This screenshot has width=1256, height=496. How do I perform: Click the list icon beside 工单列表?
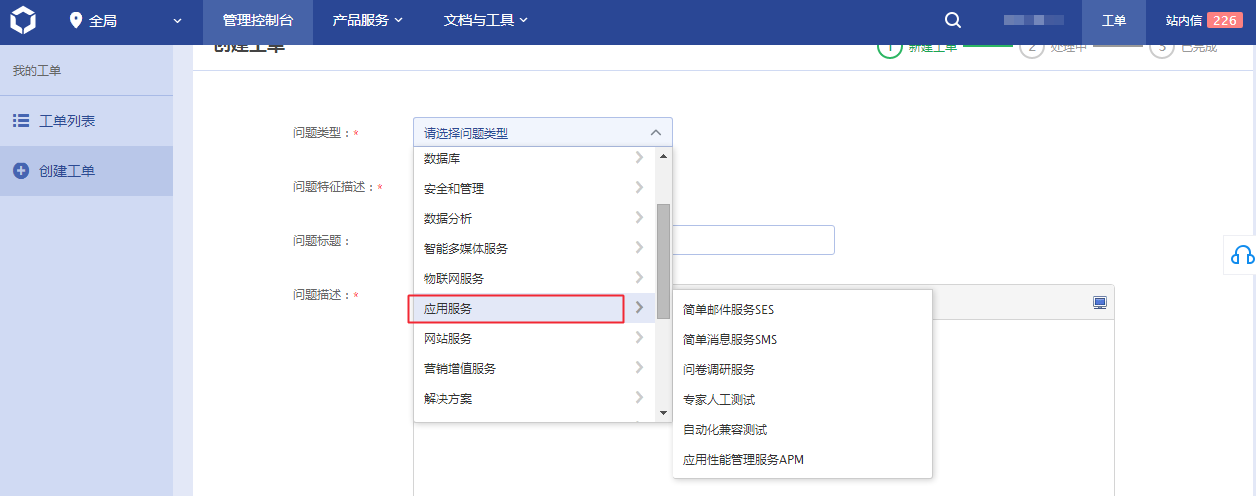coord(21,121)
